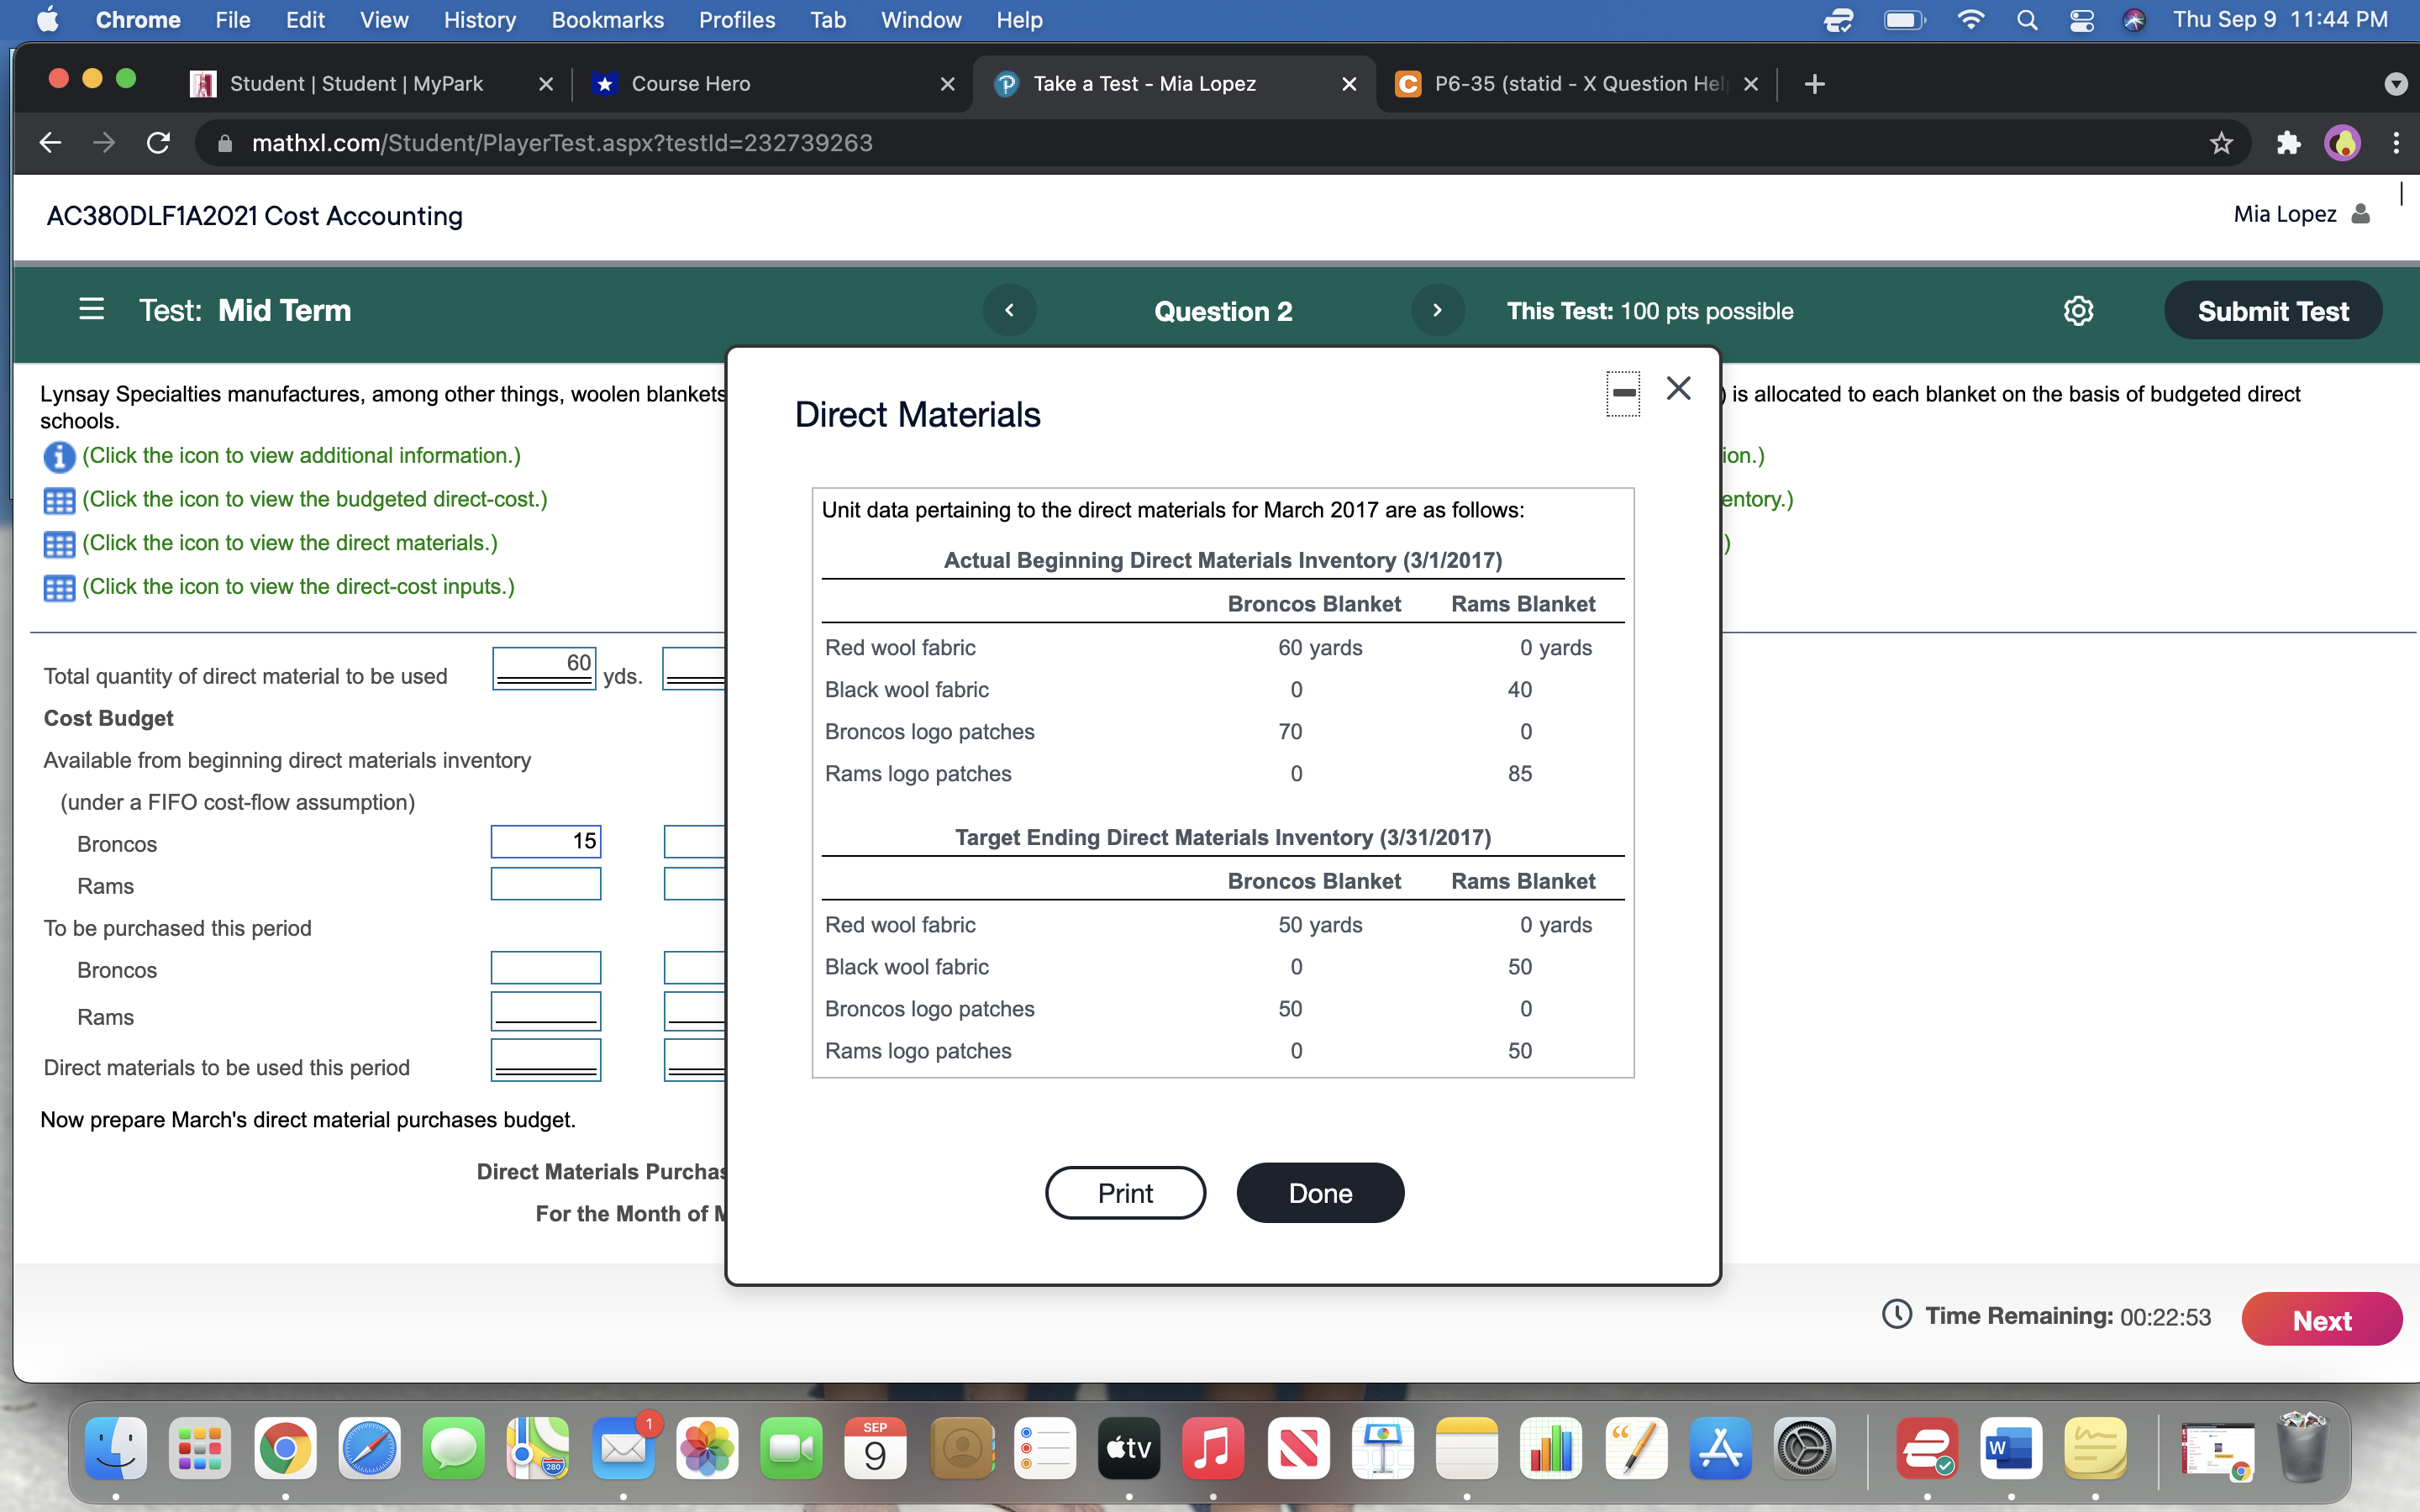The width and height of the screenshot is (2420, 1512).
Task: Open the direct materials table icon
Action: coord(59,543)
